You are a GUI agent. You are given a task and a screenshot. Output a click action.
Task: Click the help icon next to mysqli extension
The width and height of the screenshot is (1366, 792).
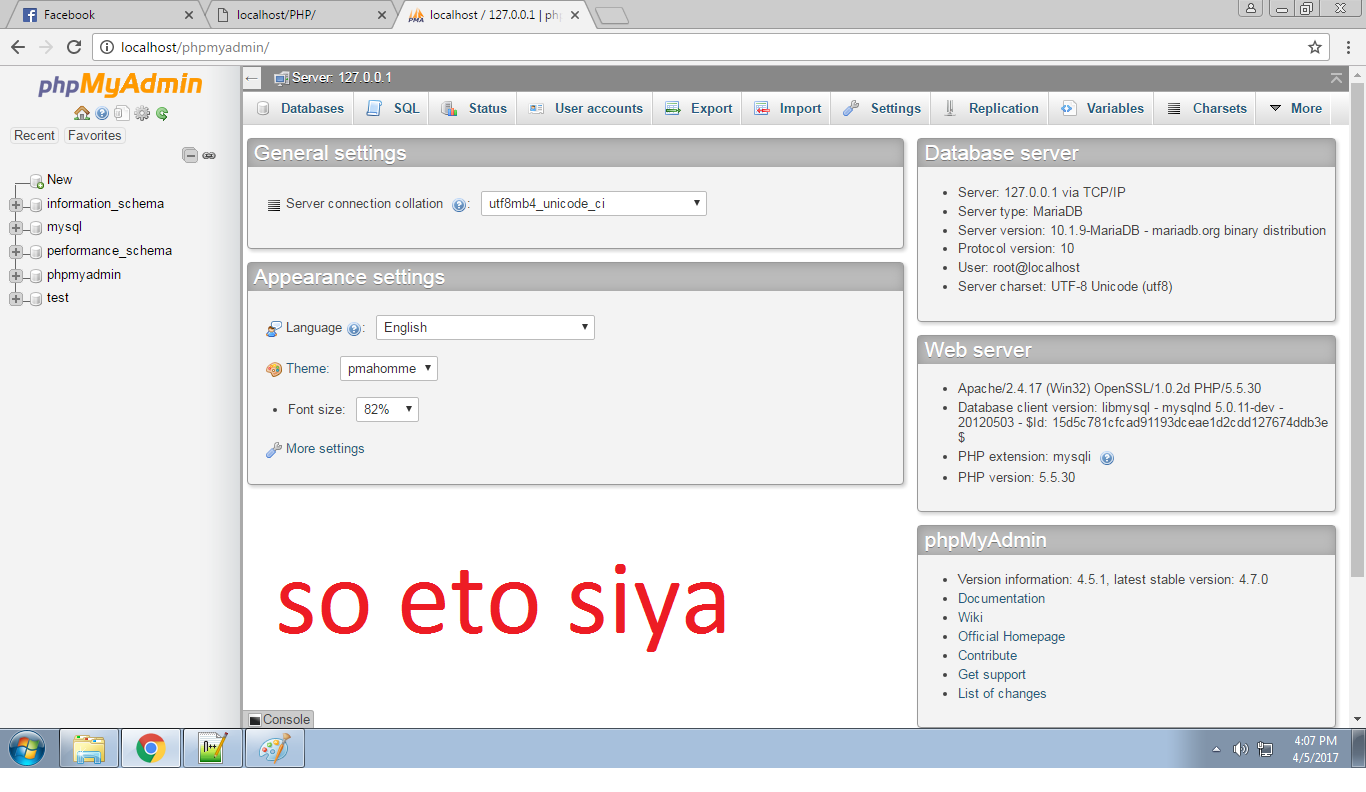coord(1106,457)
